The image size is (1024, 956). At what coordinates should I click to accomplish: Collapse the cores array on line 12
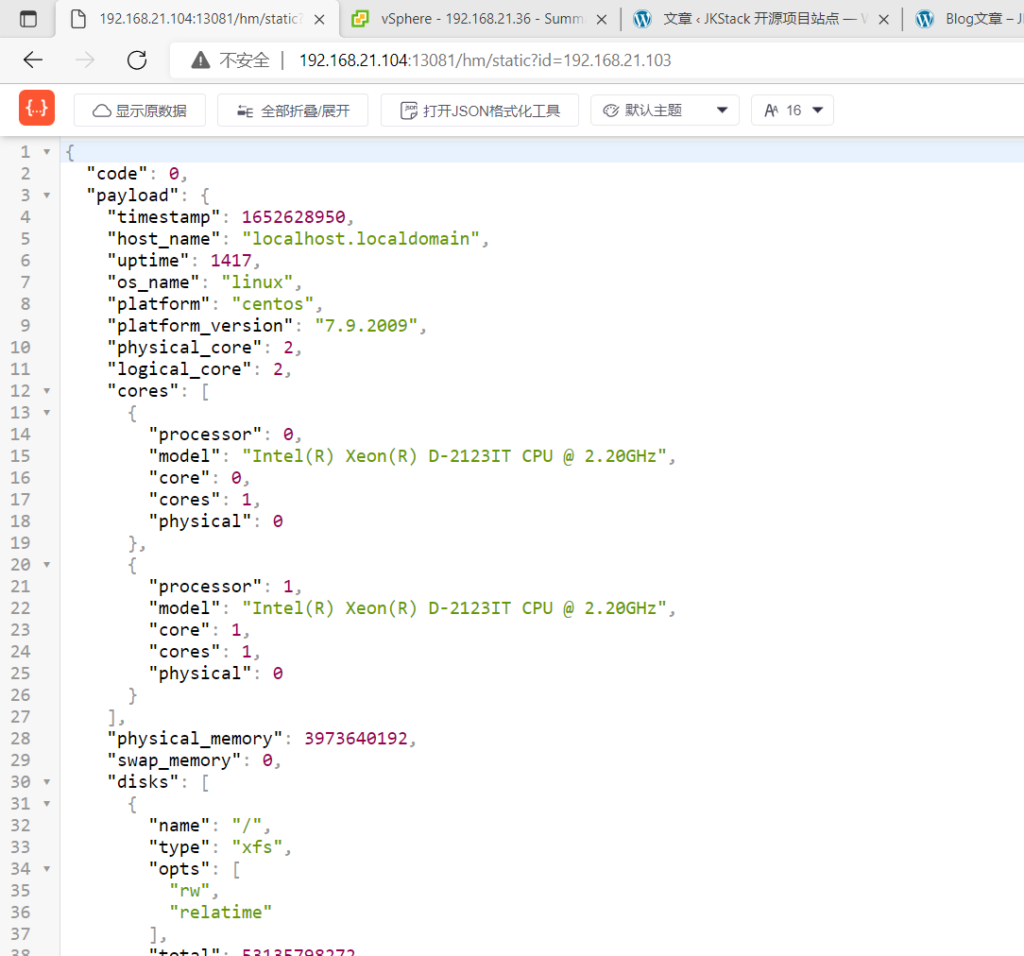point(46,391)
